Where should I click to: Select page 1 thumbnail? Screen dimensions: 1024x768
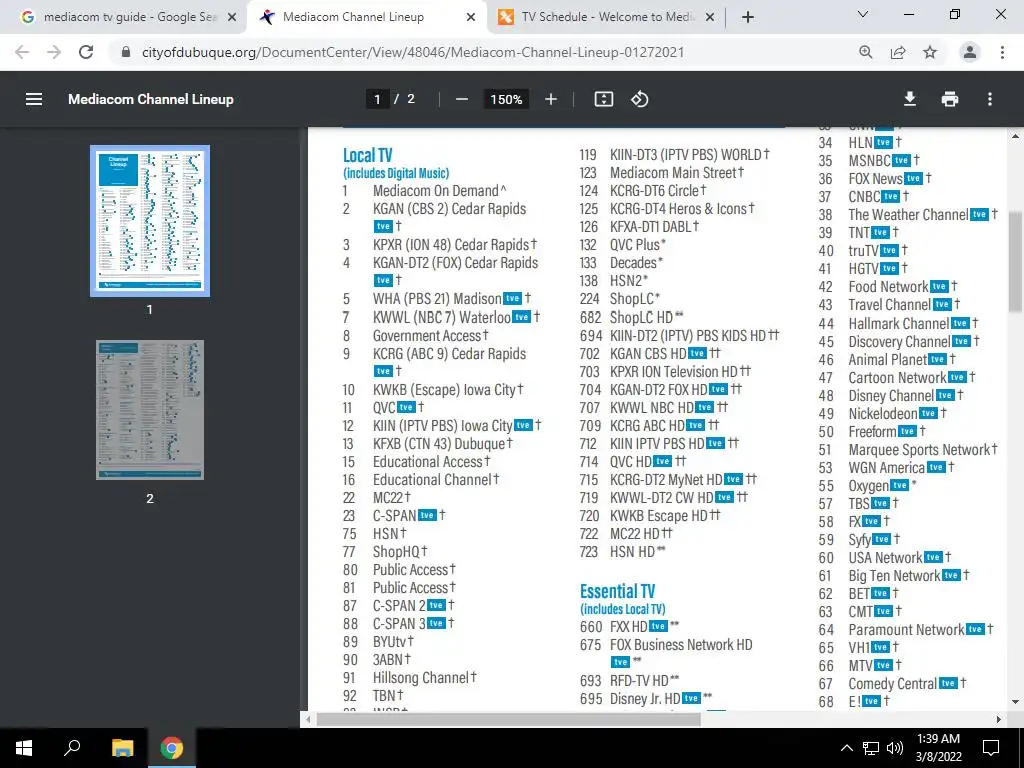click(x=150, y=221)
